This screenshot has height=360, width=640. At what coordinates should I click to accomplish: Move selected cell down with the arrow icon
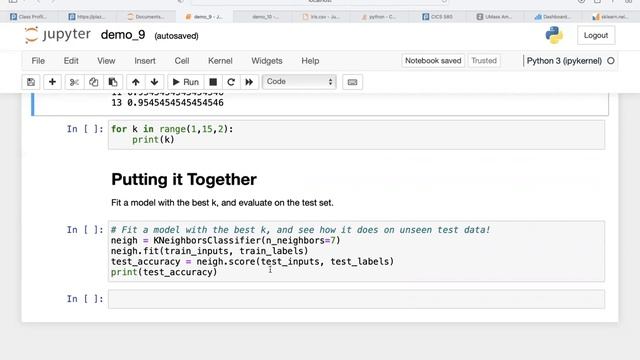pyautogui.click(x=154, y=82)
